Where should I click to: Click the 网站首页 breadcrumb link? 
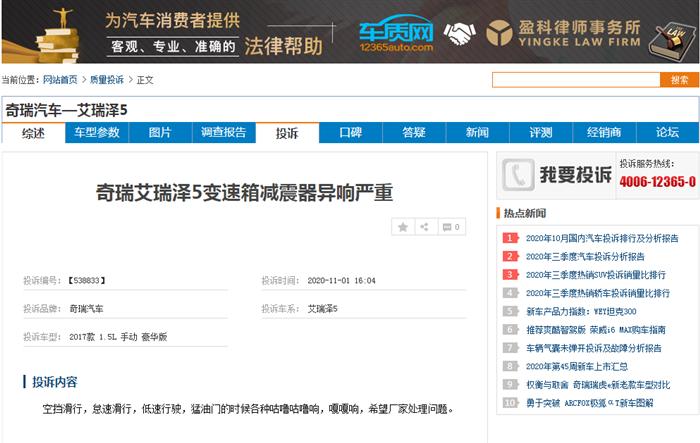click(x=60, y=80)
